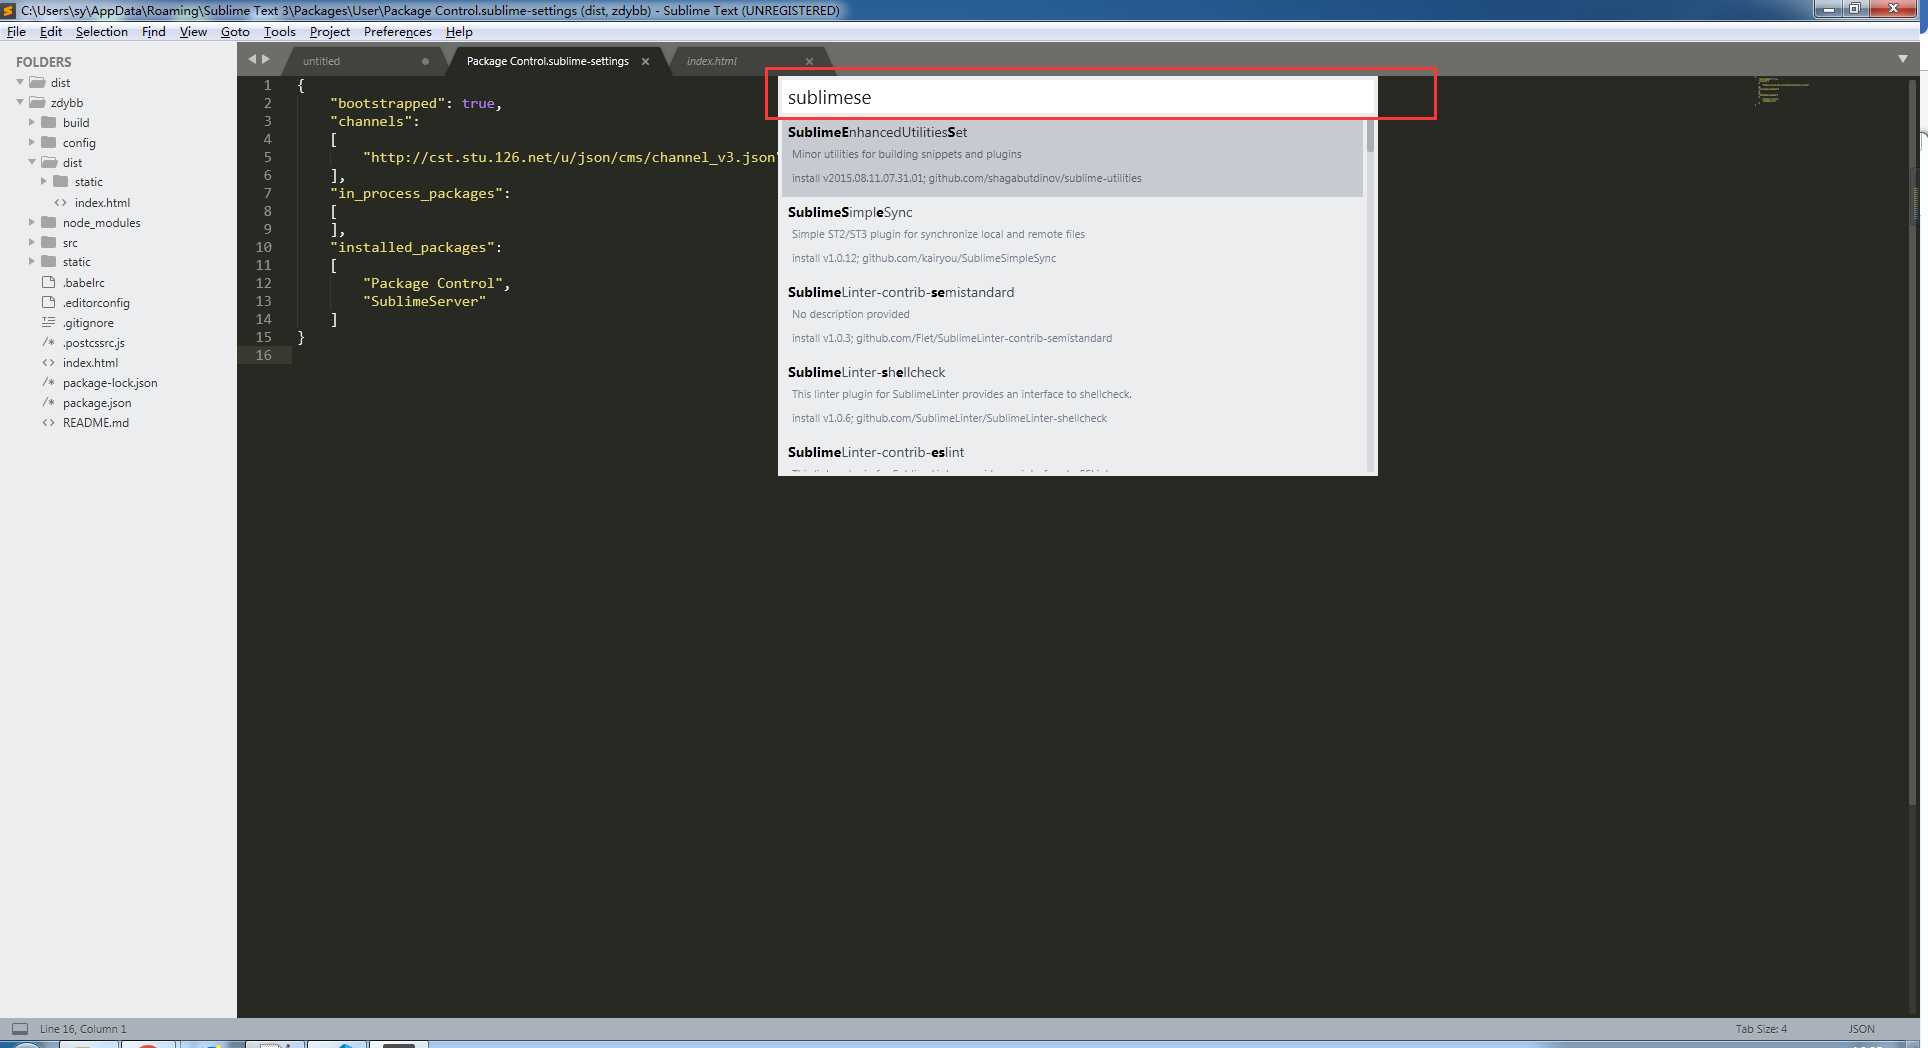This screenshot has height=1048, width=1928.
Task: Click the channel_v3.json URL string
Action: point(570,157)
